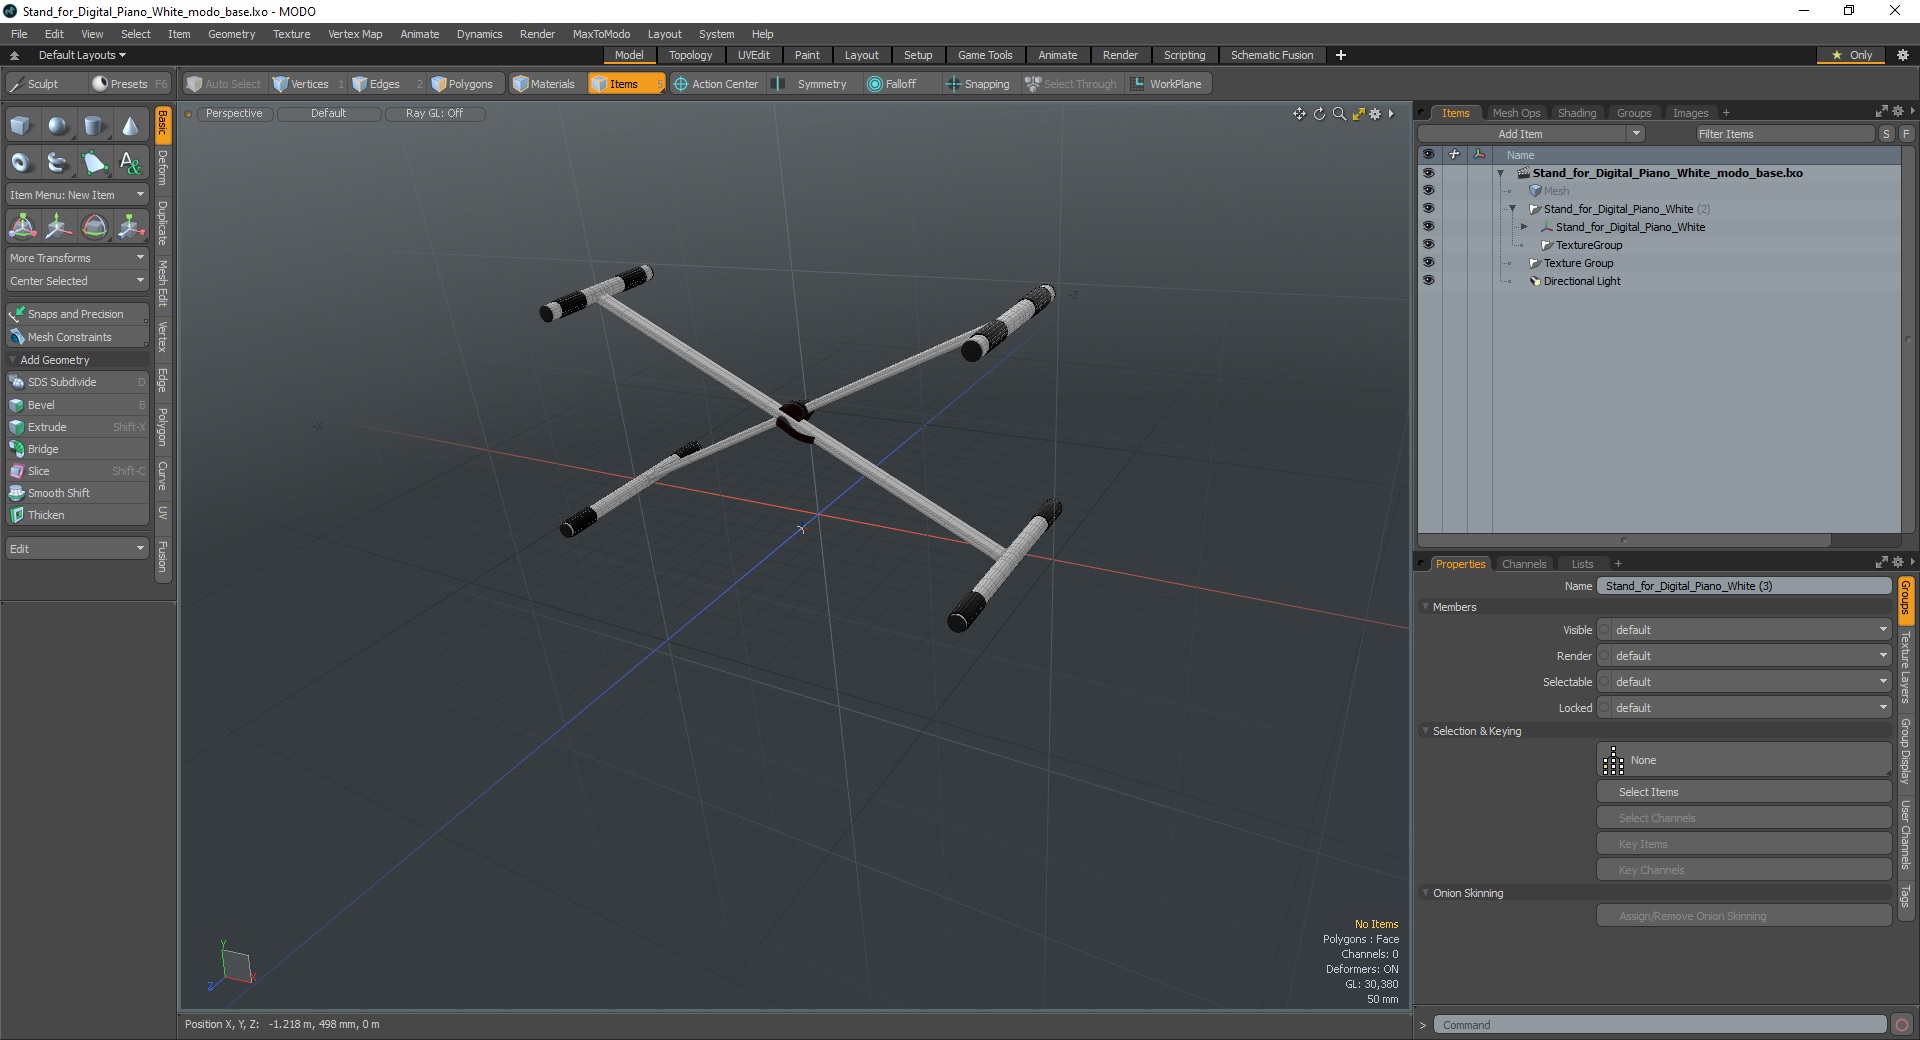Open layout settings gear in top bar
This screenshot has width=1920, height=1040.
coord(1903,55)
